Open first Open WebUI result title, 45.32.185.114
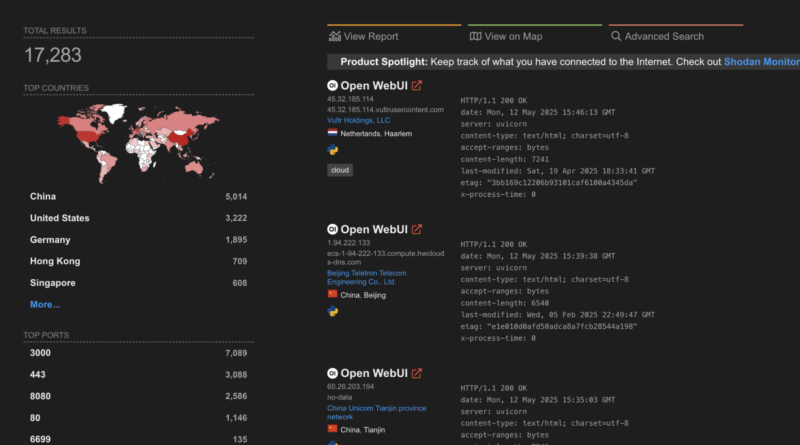The image size is (800, 445). click(x=374, y=86)
